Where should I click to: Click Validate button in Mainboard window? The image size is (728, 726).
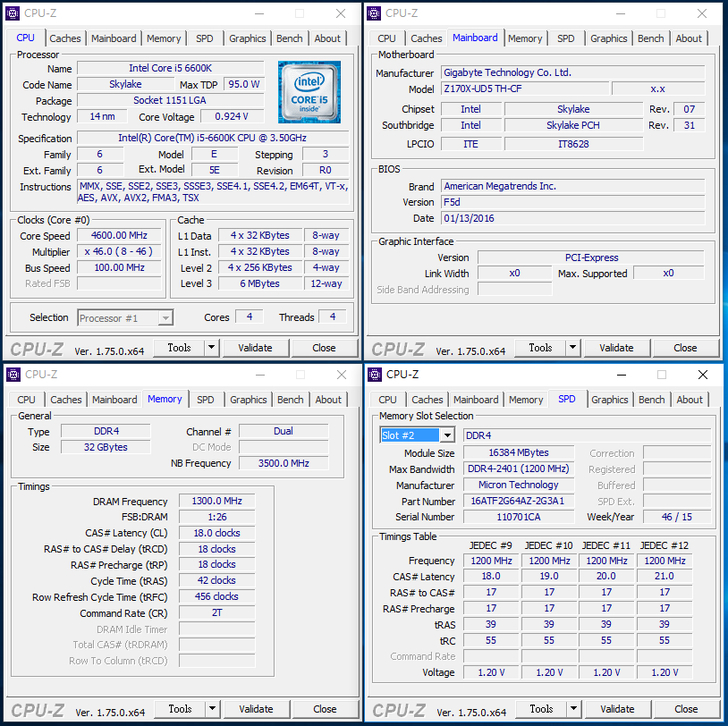[x=617, y=348]
